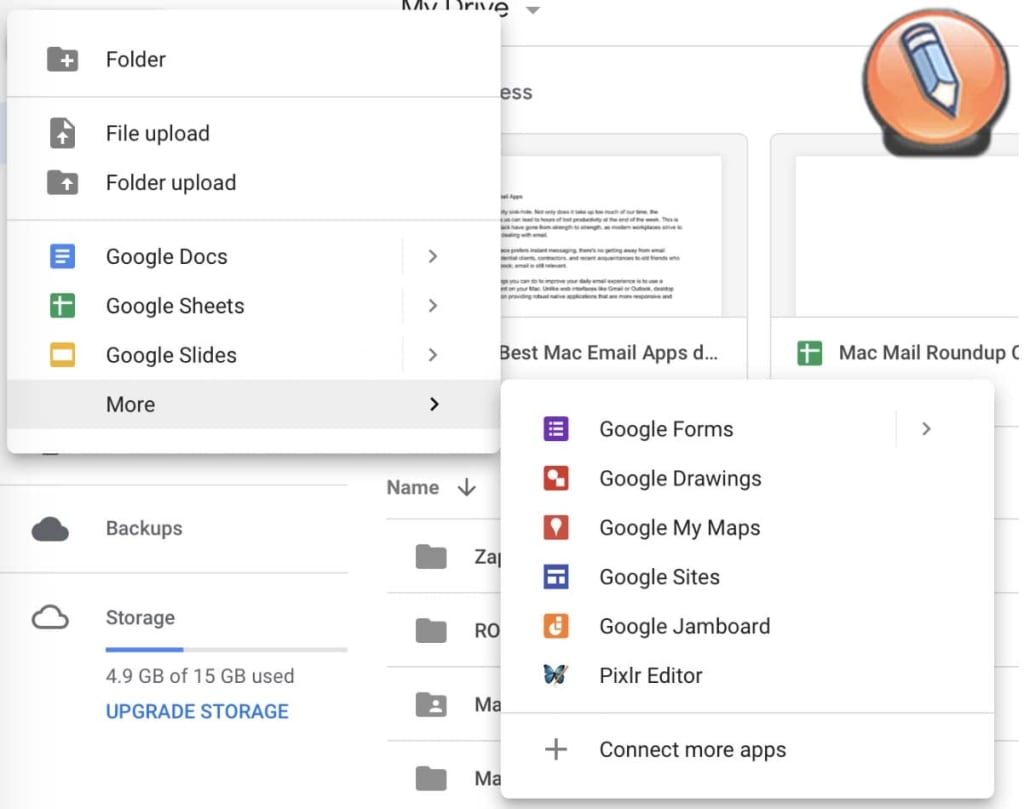Select Pixlr Editor in the submenu
The image size is (1024, 809).
point(747,674)
